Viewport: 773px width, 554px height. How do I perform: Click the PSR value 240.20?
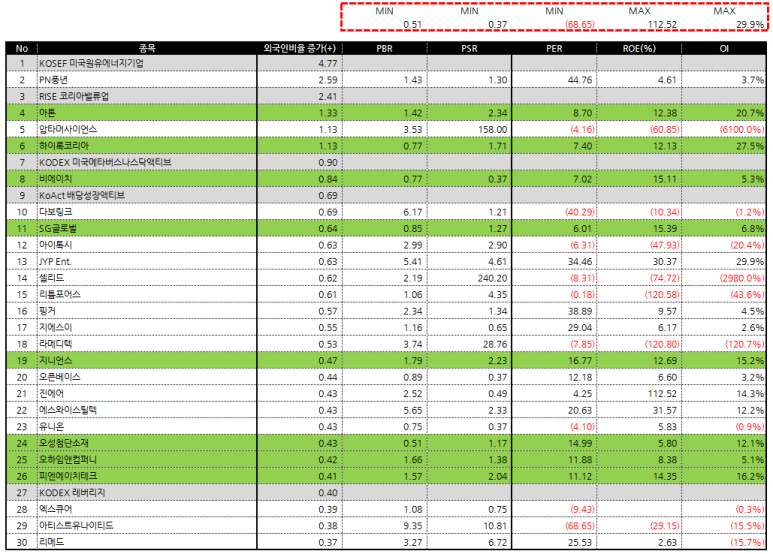click(492, 278)
